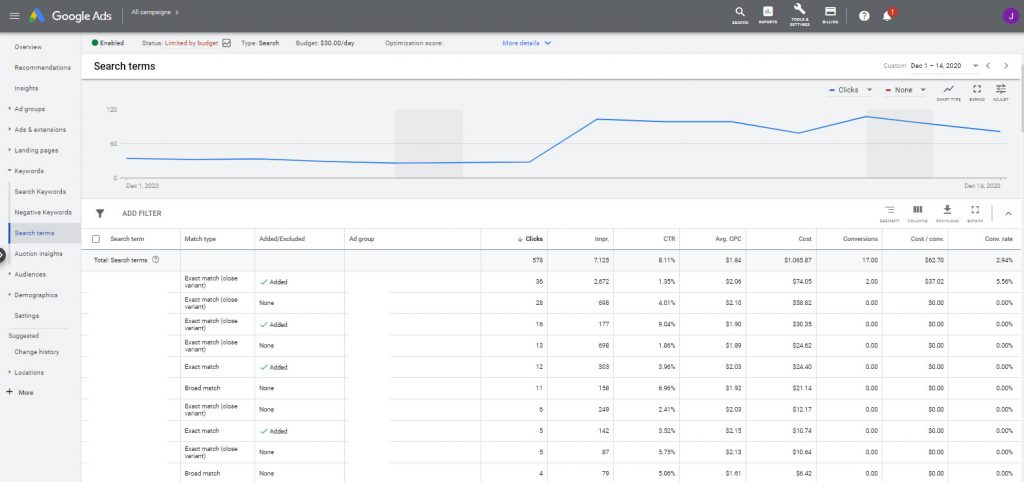This screenshot has width=1024, height=482.
Task: Click the blue Clicks trend line on chart
Action: pos(562,142)
